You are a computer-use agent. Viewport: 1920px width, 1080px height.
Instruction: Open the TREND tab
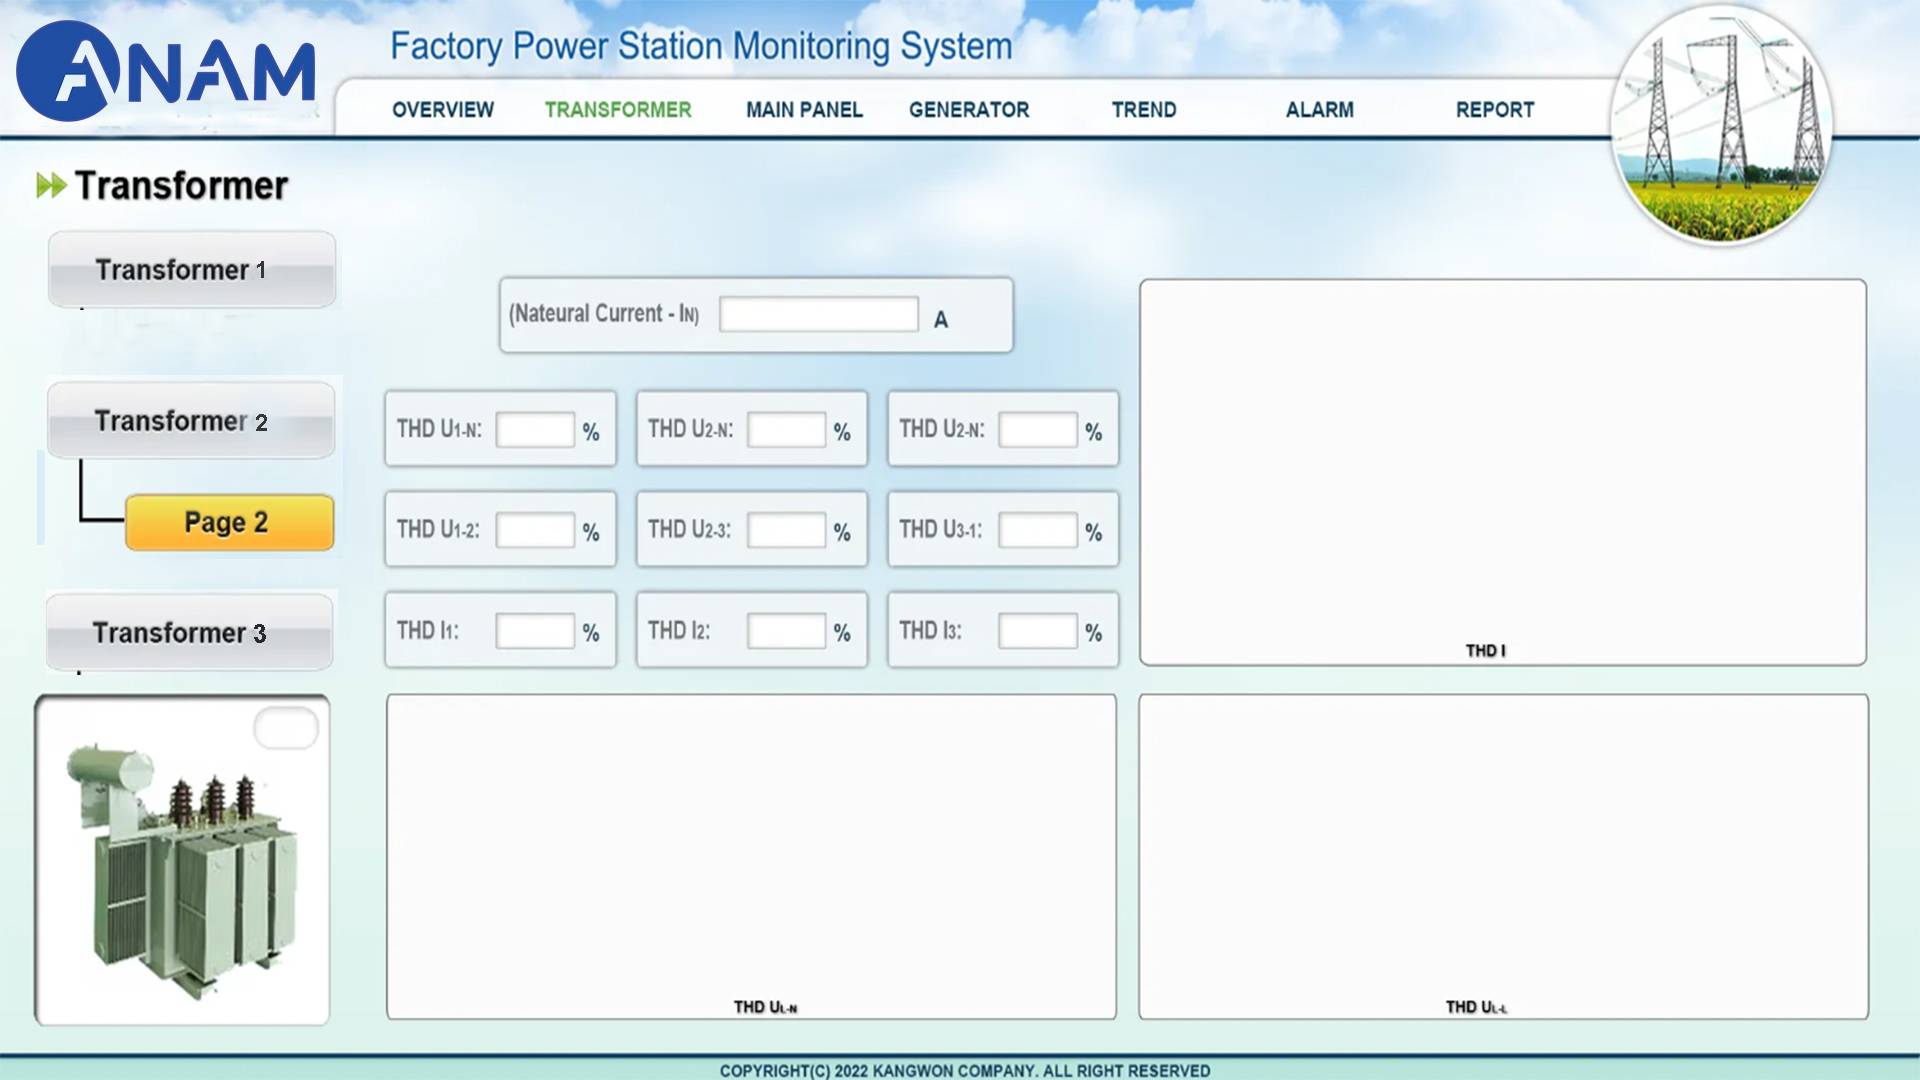(x=1144, y=110)
